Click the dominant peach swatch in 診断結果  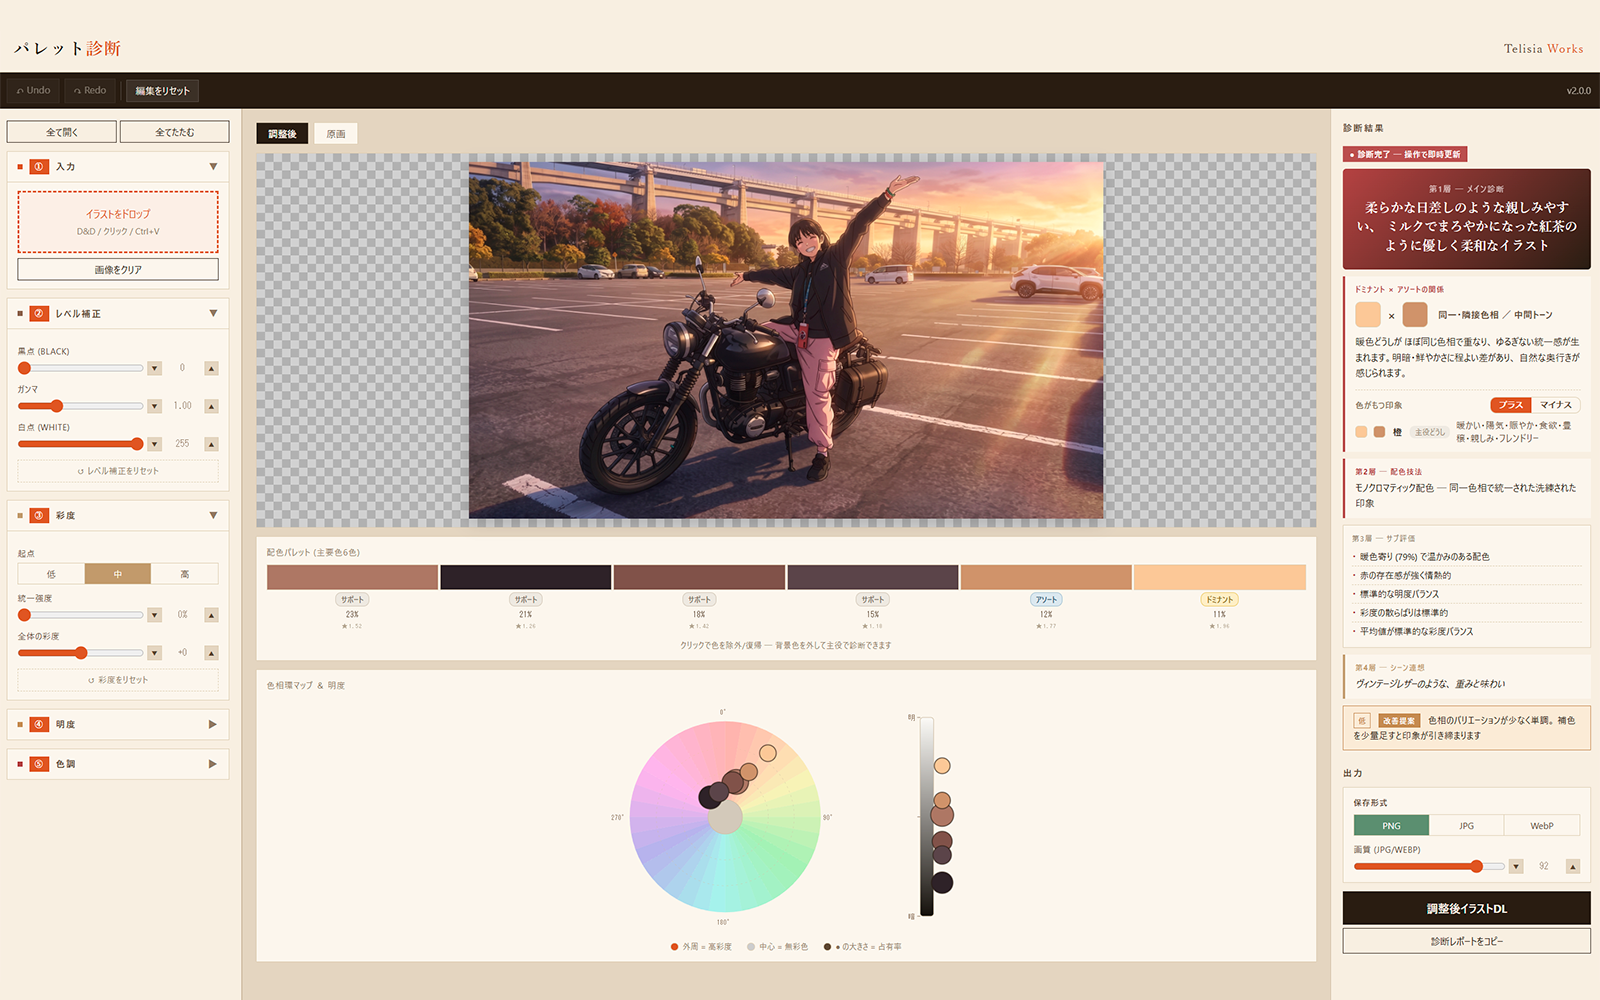pos(1368,315)
